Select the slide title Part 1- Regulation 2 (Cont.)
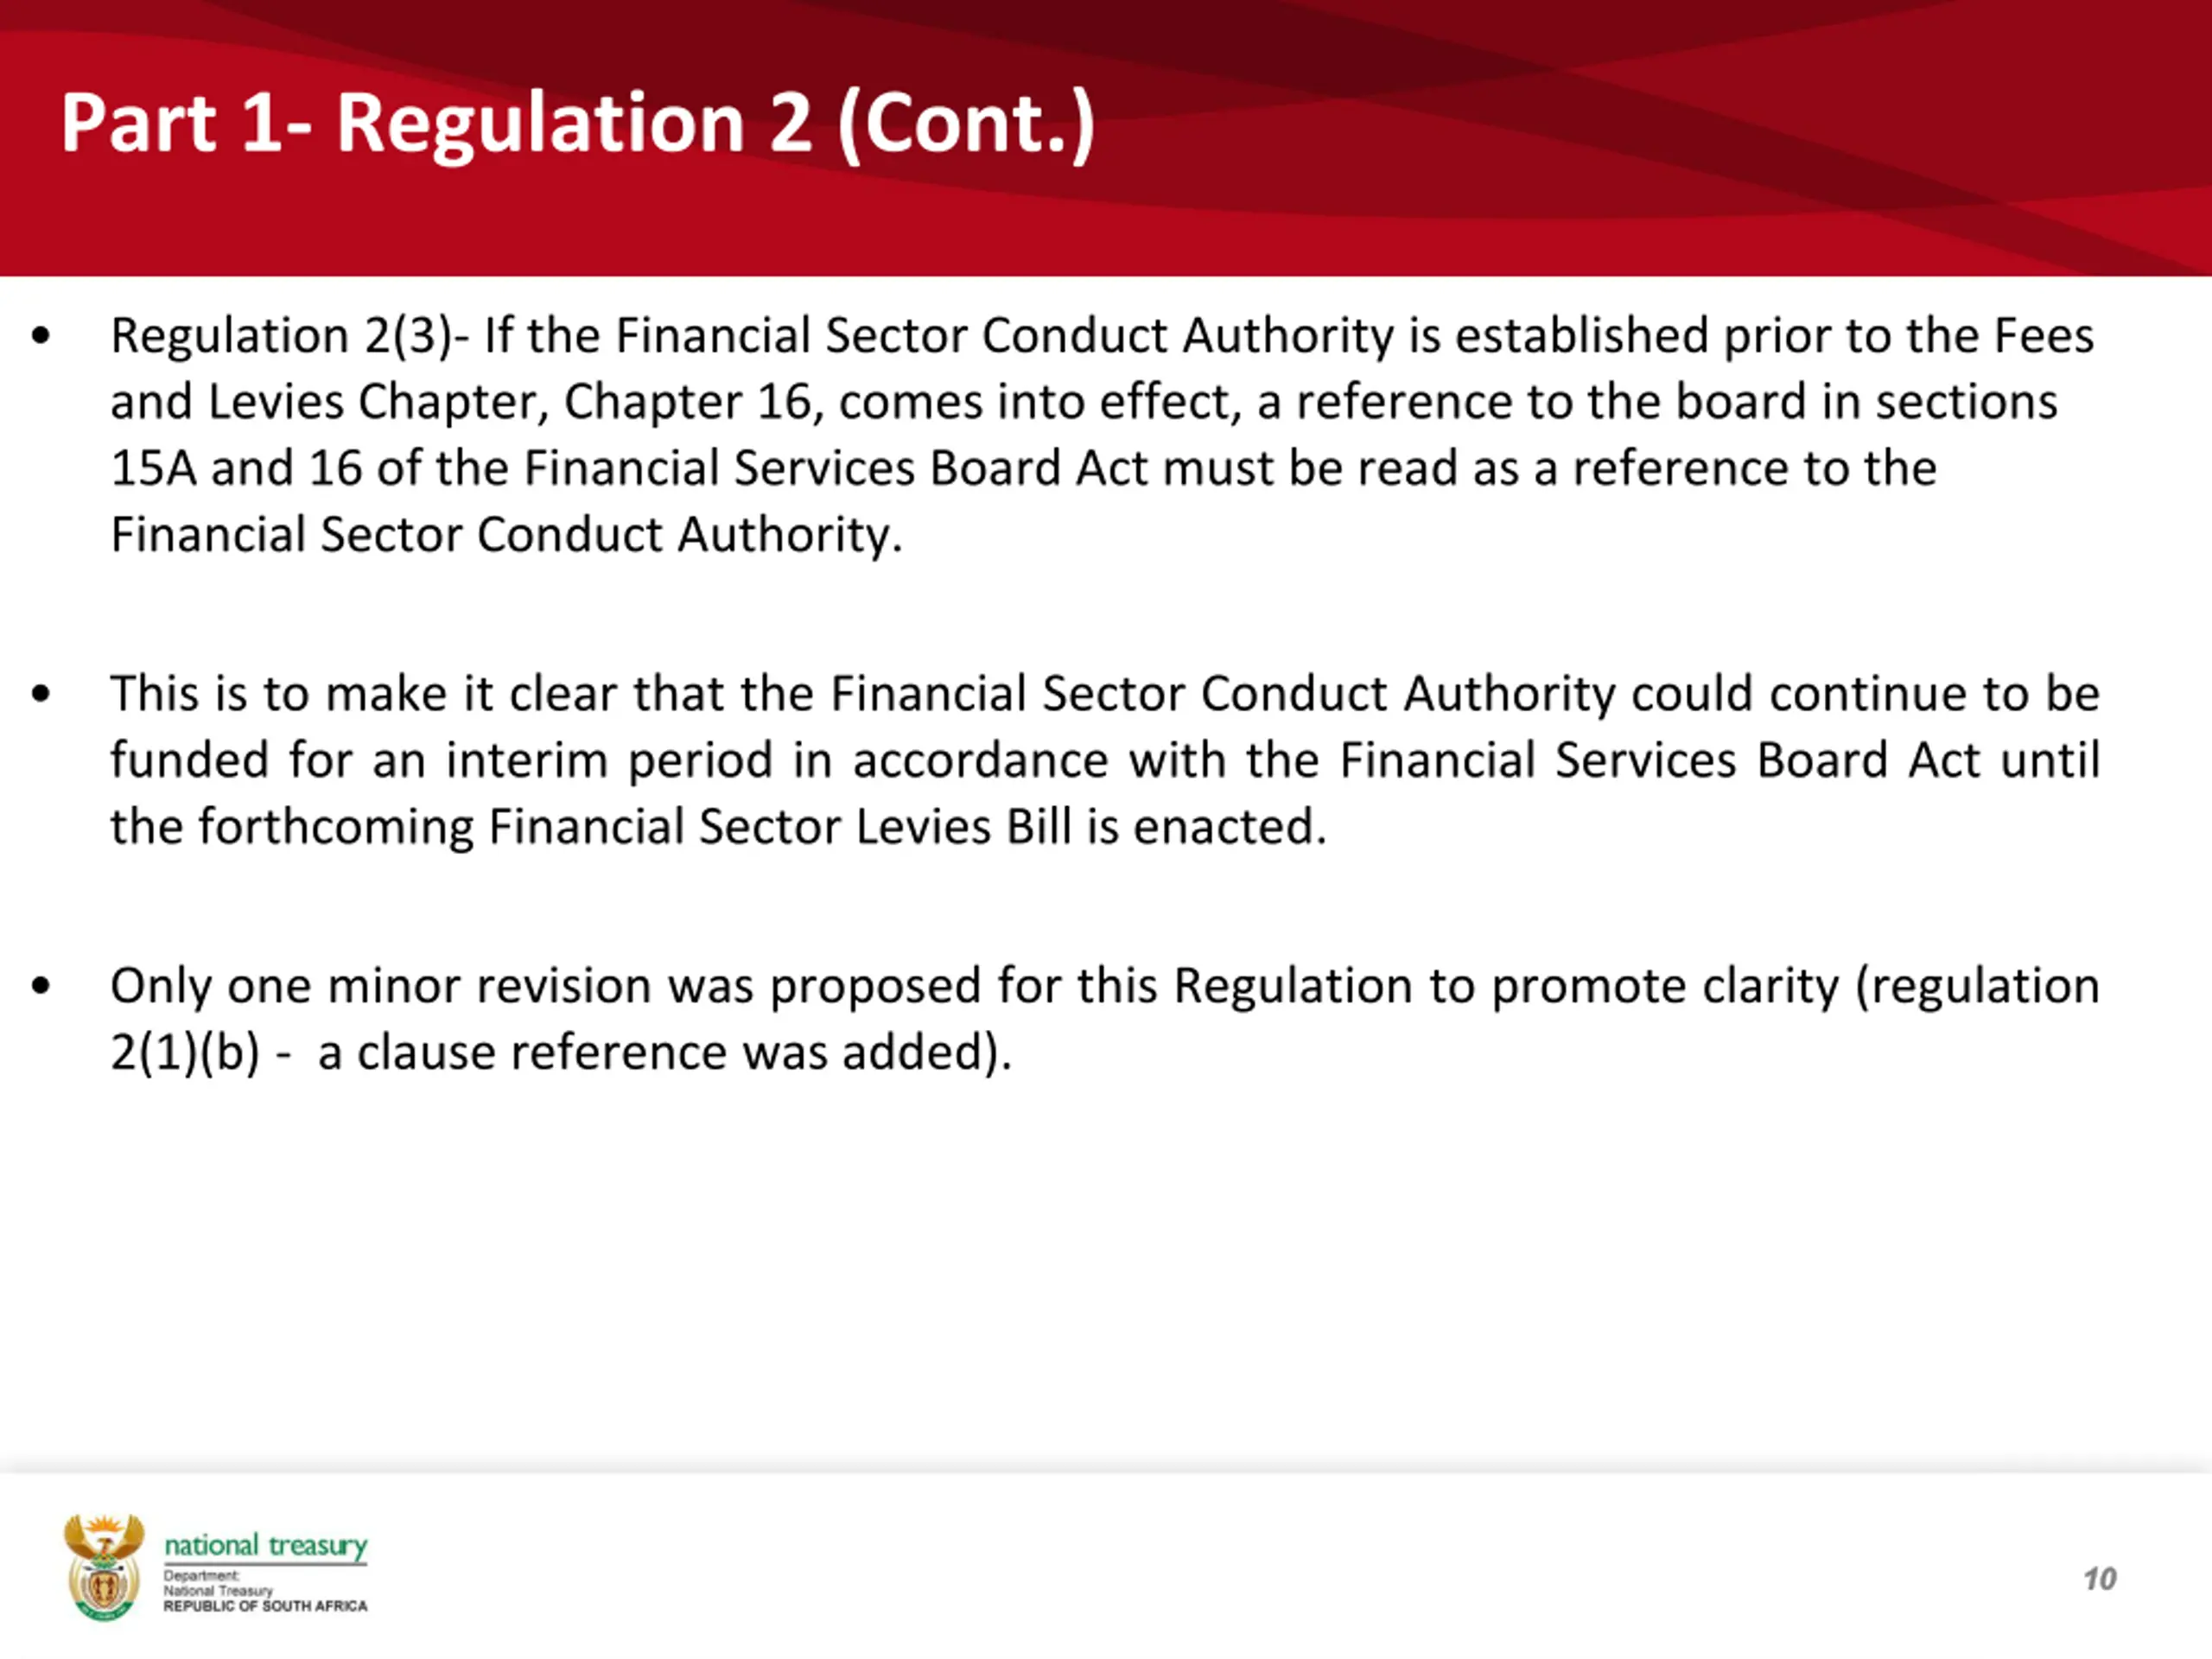The image size is (2212, 1659). tap(578, 123)
